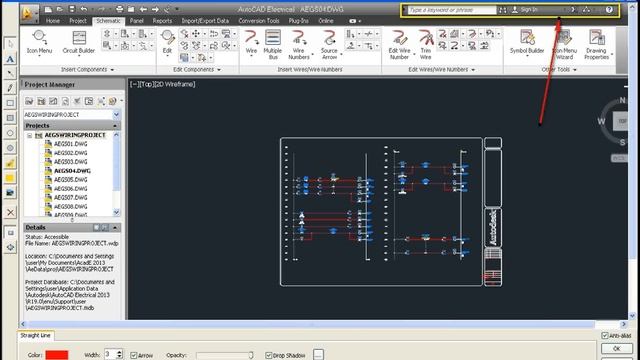This screenshot has height=360, width=640.
Task: Click the OK button
Action: pyautogui.click(x=617, y=349)
